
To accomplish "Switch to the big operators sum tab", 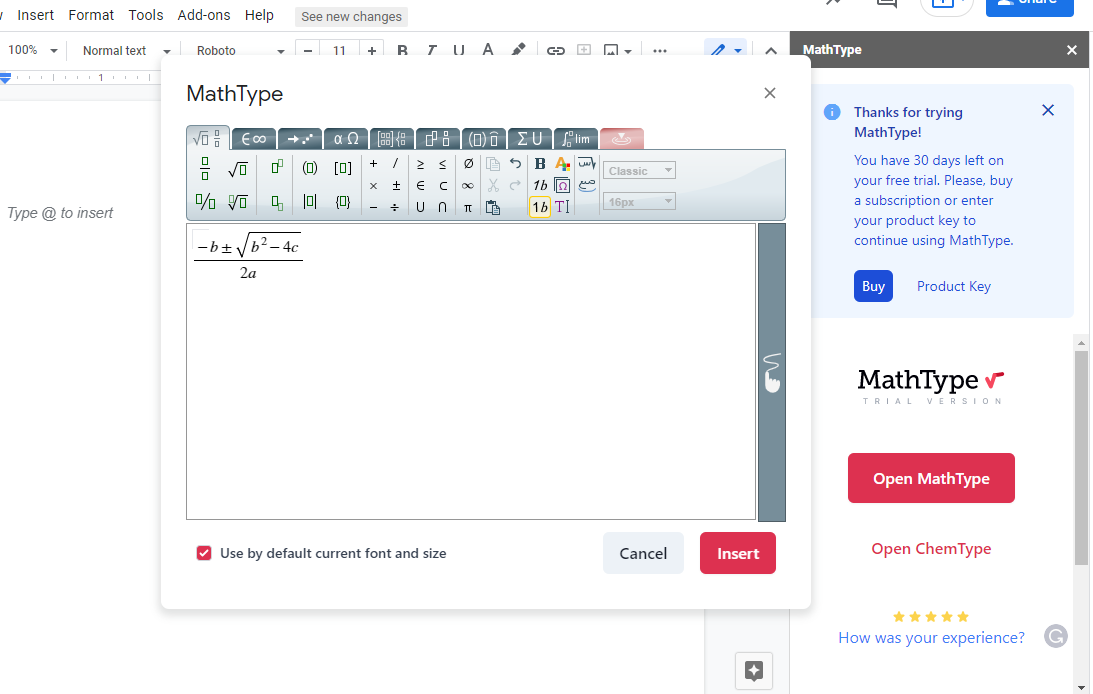I will click(529, 139).
